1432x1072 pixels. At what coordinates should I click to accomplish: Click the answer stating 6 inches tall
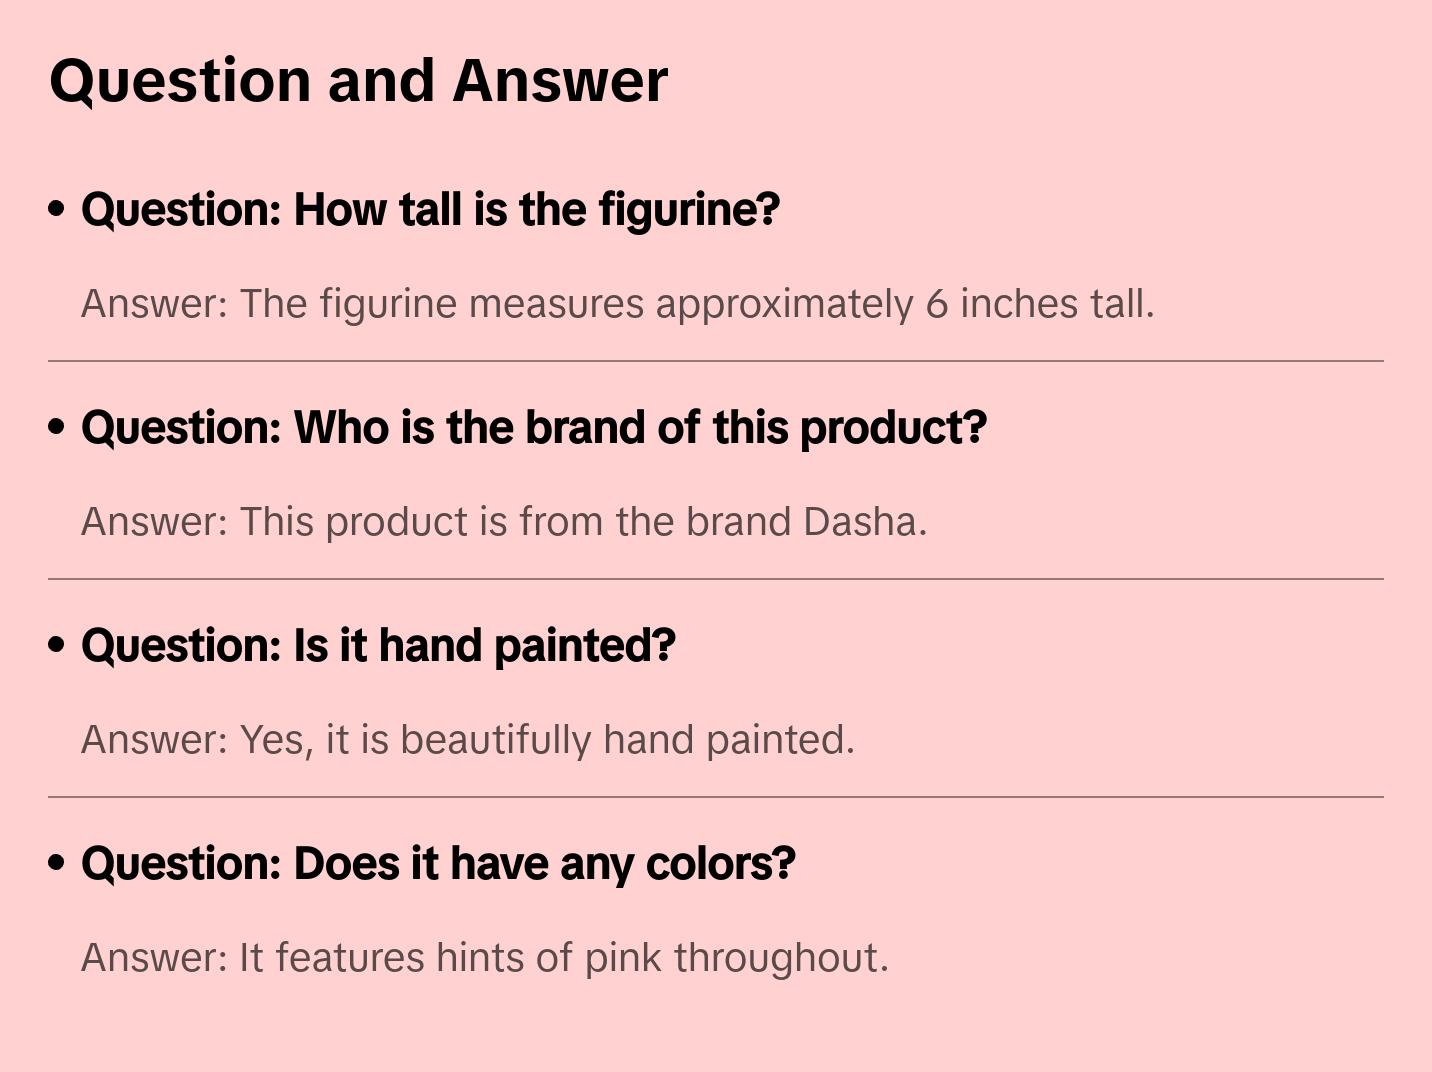pyautogui.click(x=617, y=304)
